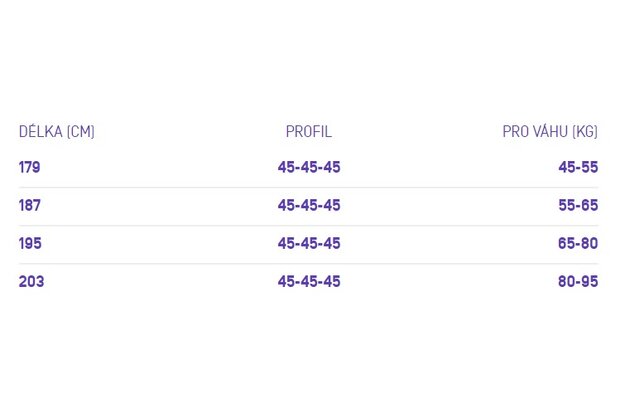Select the 203 length cell

pos(31,281)
